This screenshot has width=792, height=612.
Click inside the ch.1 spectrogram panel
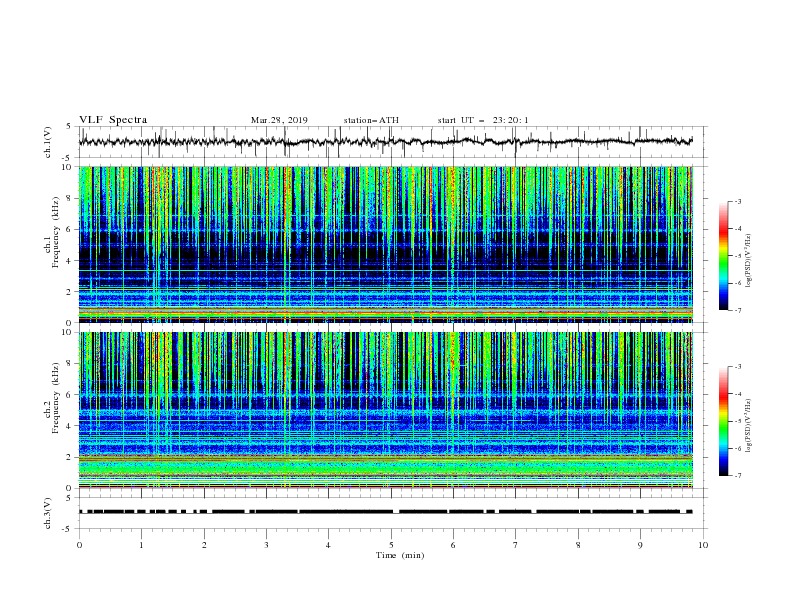click(386, 244)
